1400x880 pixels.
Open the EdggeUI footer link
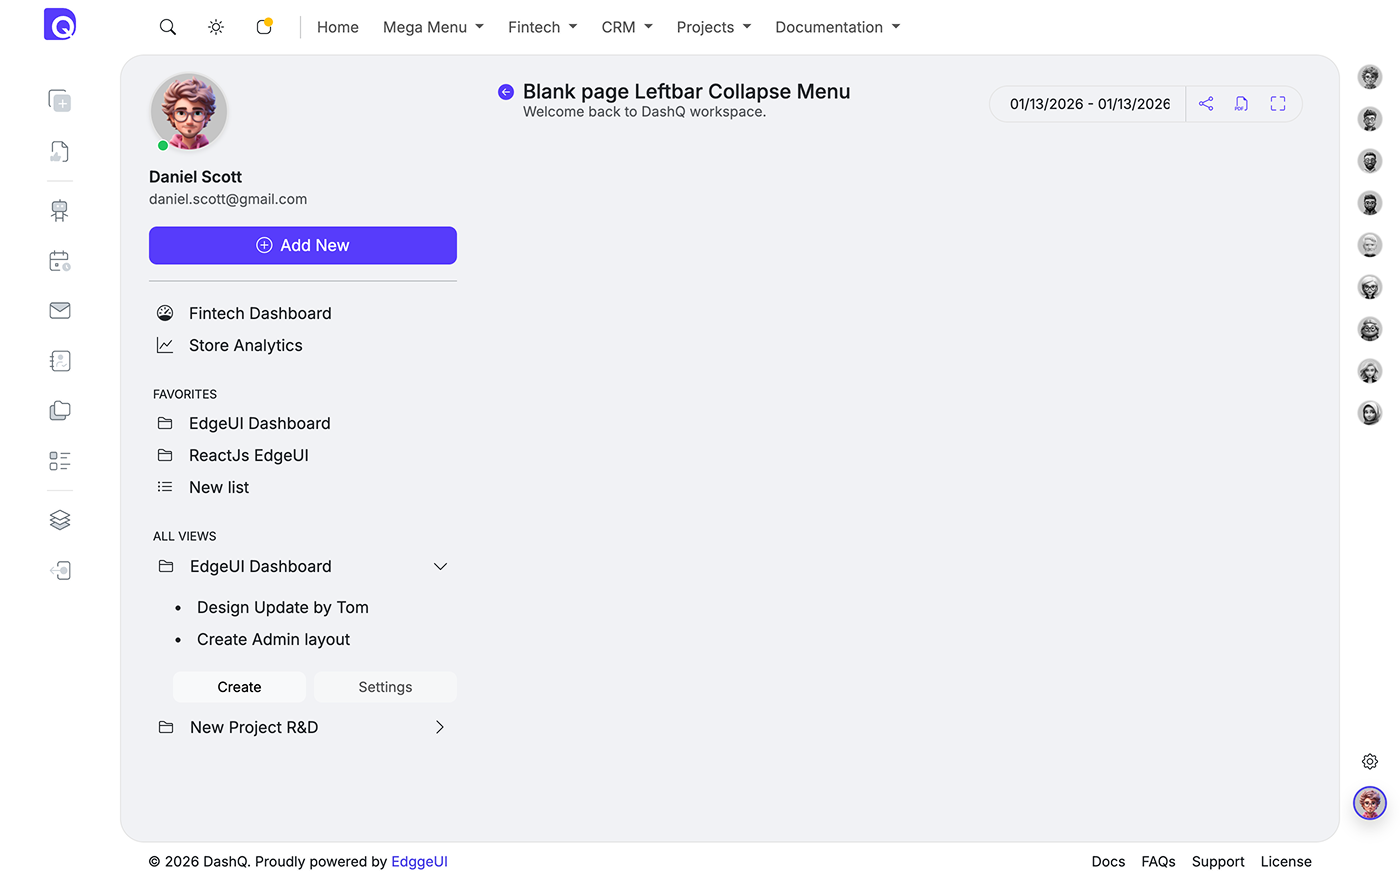tap(419, 862)
